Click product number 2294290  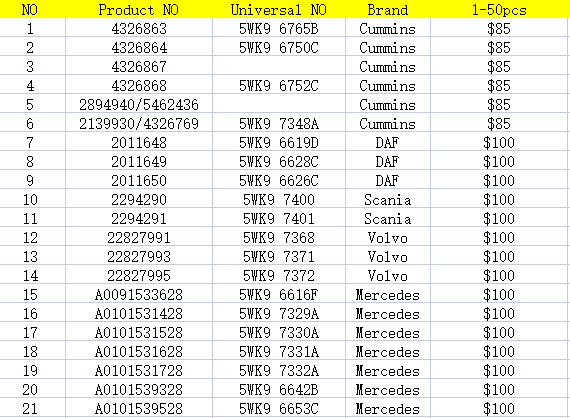click(x=139, y=199)
